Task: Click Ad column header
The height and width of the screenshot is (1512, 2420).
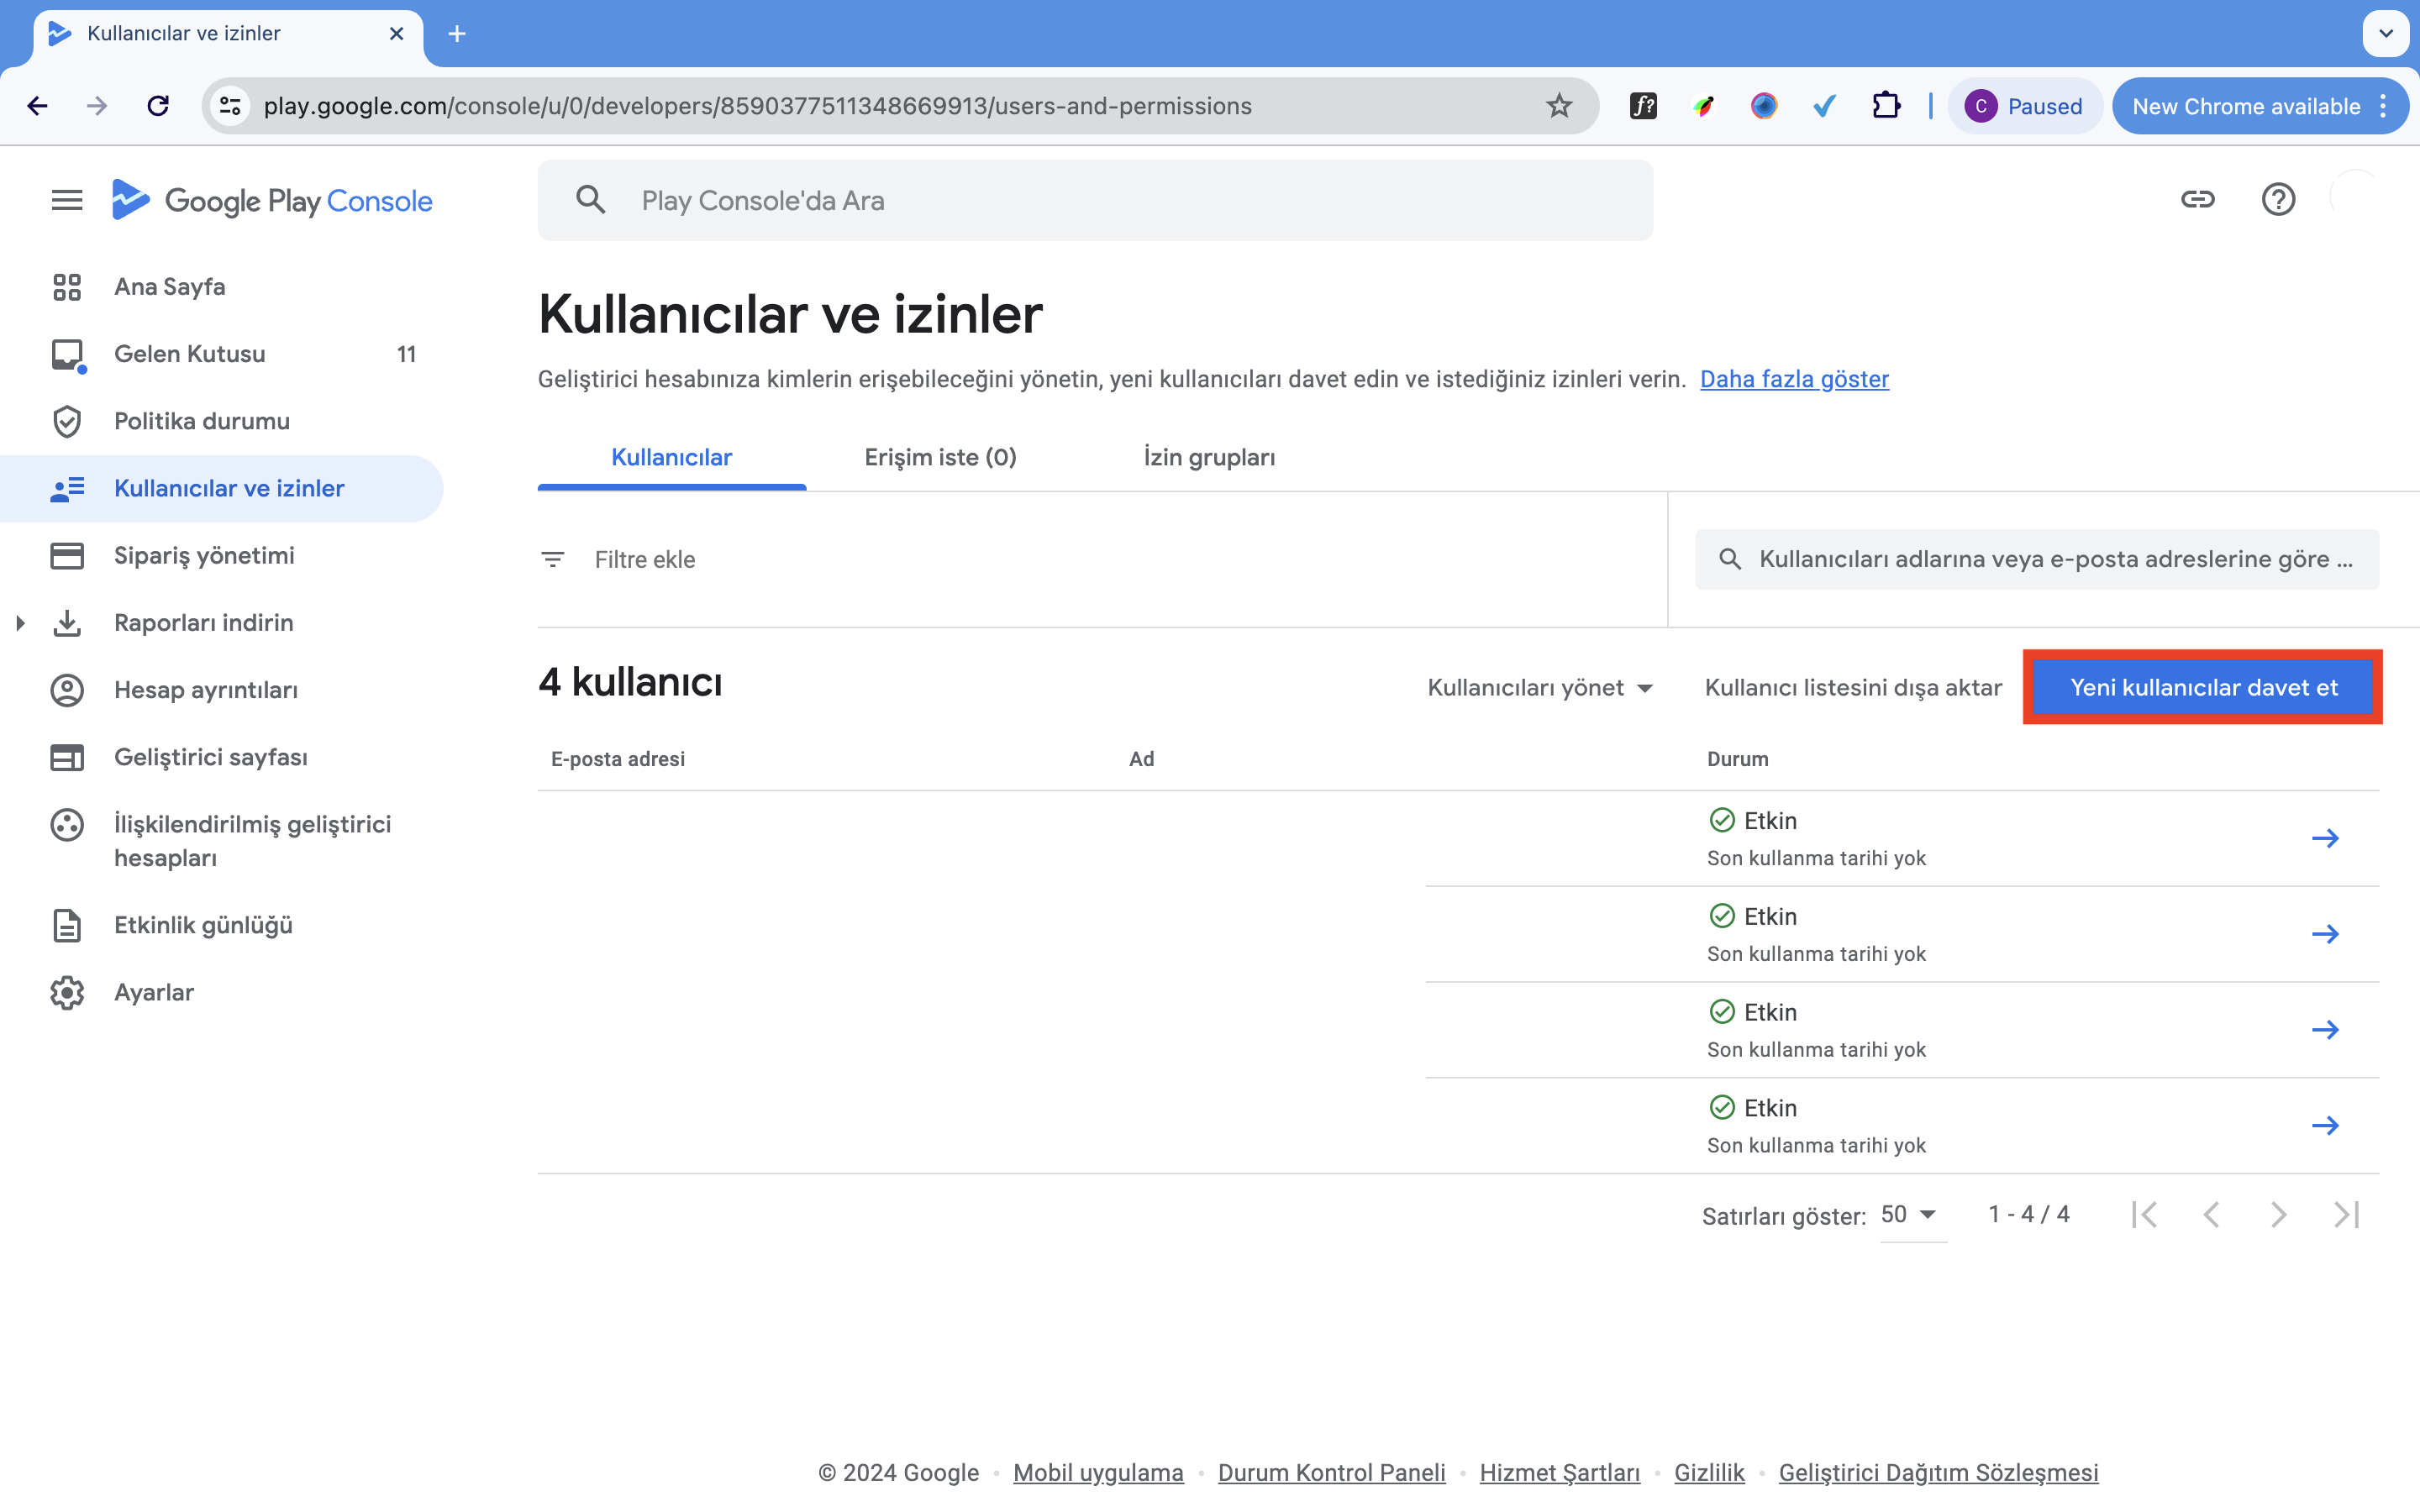Action: (1141, 759)
